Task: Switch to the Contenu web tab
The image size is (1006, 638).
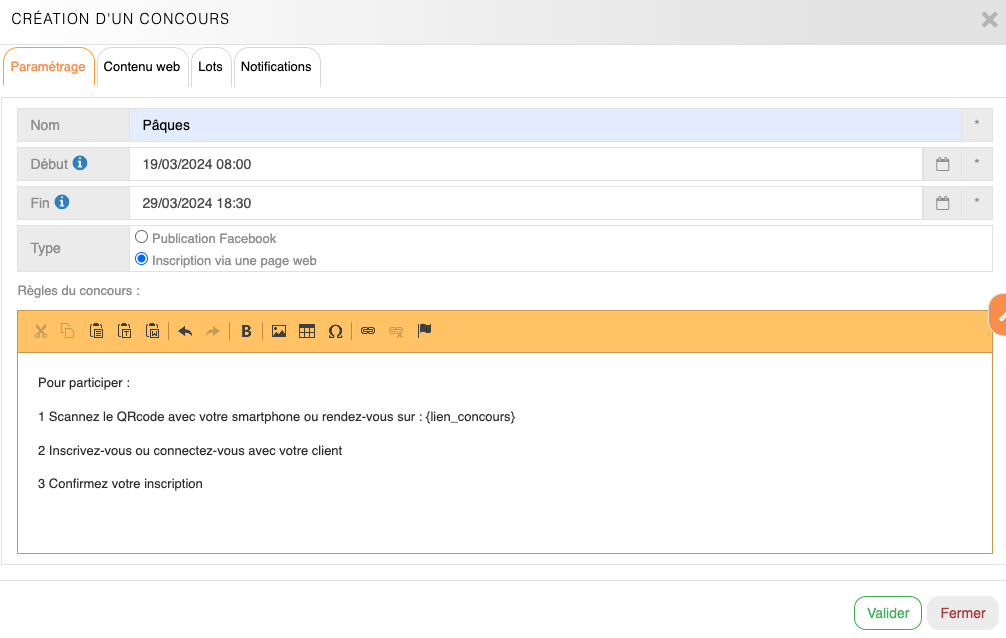Action: (142, 67)
